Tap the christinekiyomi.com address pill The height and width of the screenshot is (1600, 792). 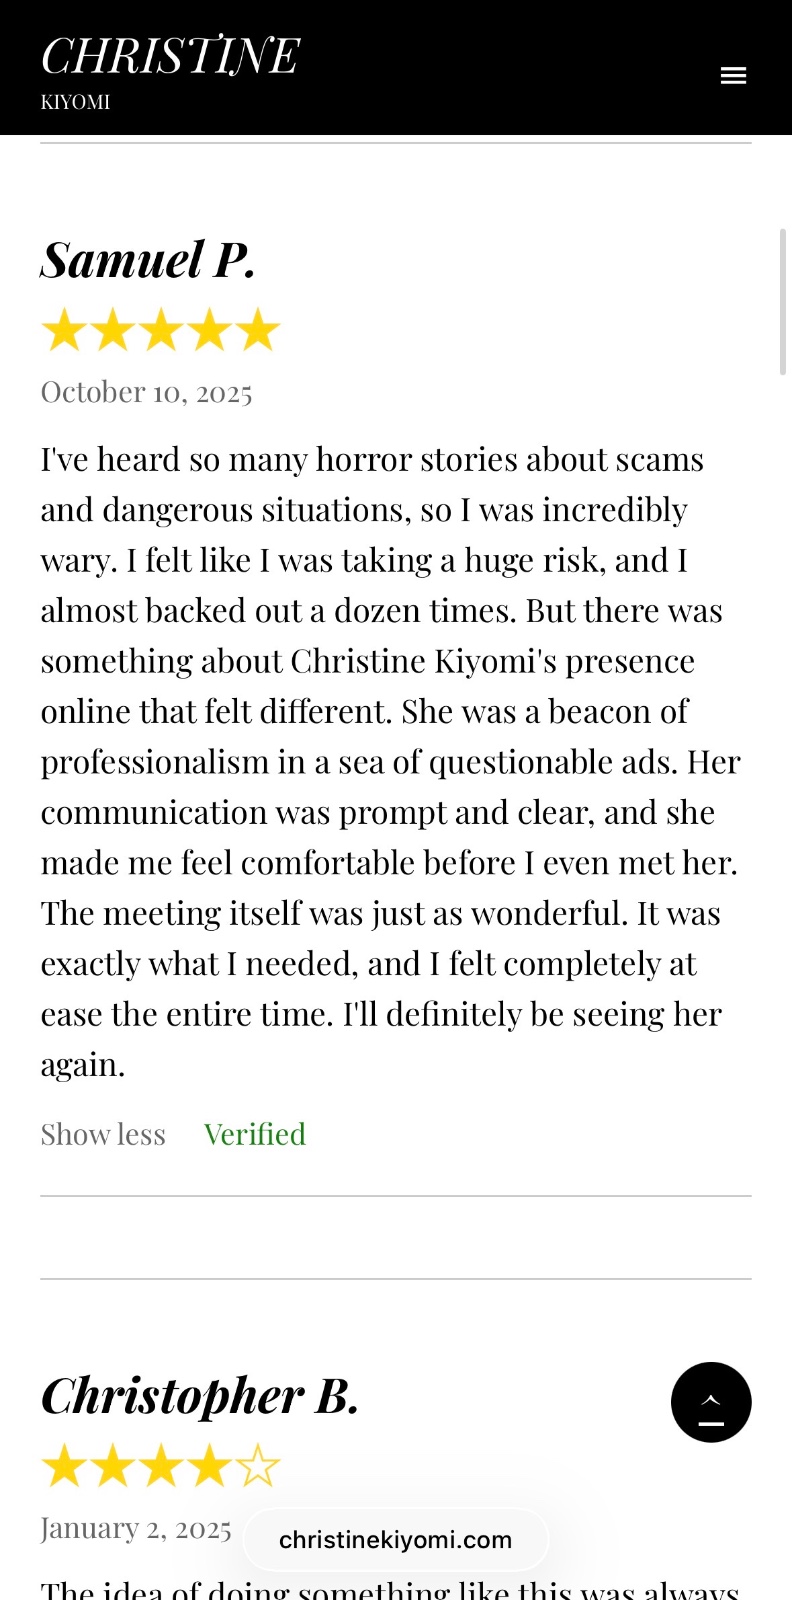(x=396, y=1540)
